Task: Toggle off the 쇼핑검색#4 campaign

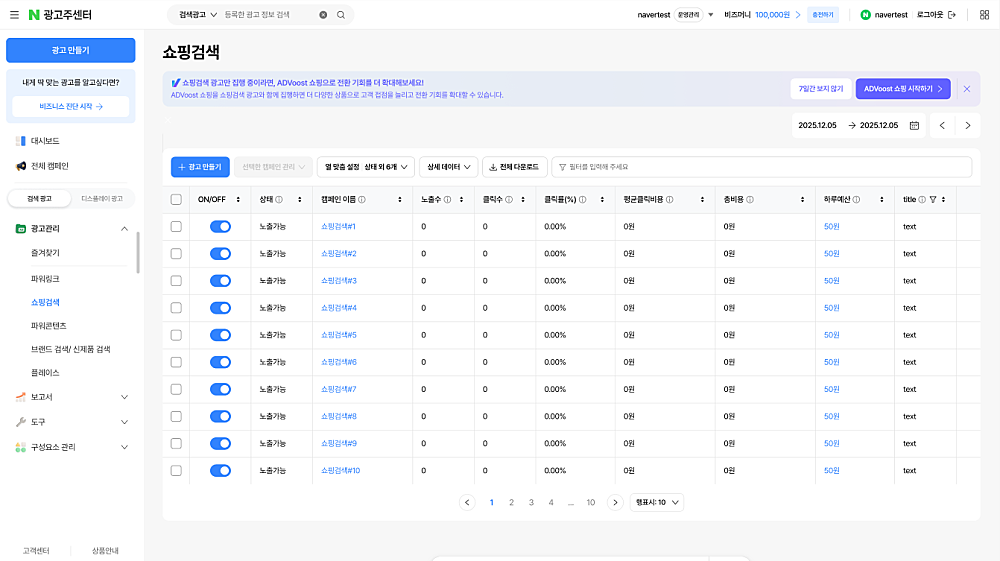Action: (220, 308)
